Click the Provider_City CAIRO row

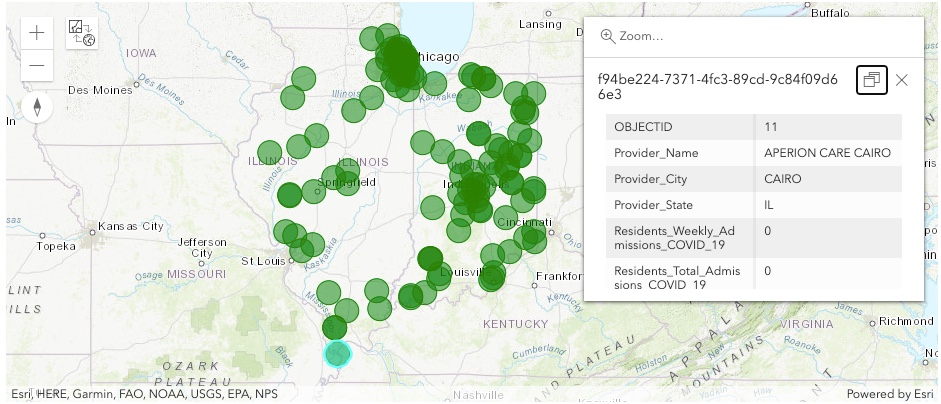pos(754,179)
